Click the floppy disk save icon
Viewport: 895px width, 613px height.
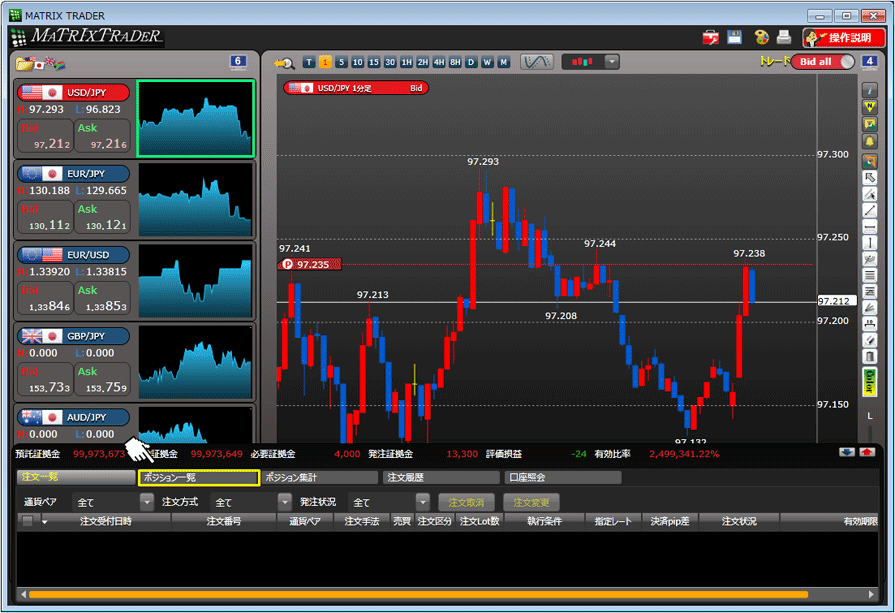735,37
